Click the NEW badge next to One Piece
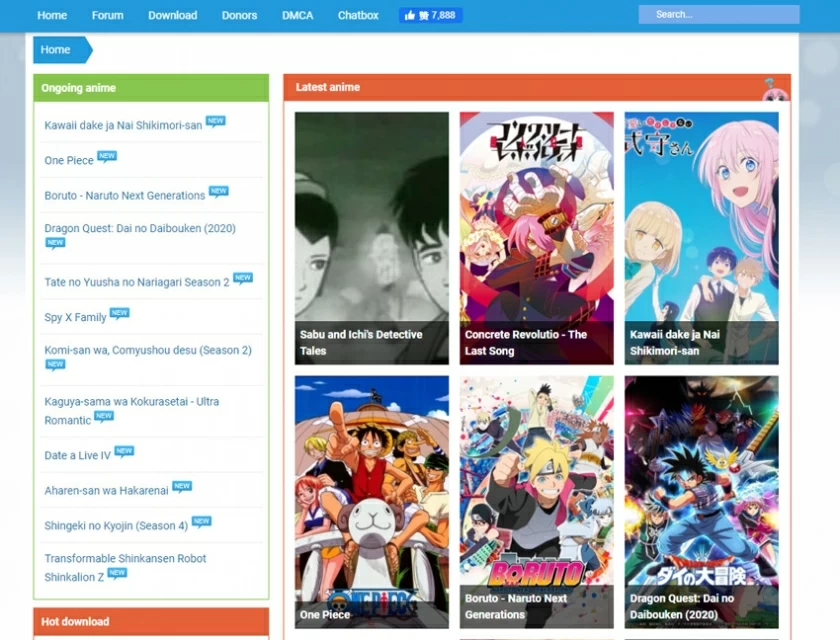Image resolution: width=840 pixels, height=640 pixels. click(x=107, y=155)
